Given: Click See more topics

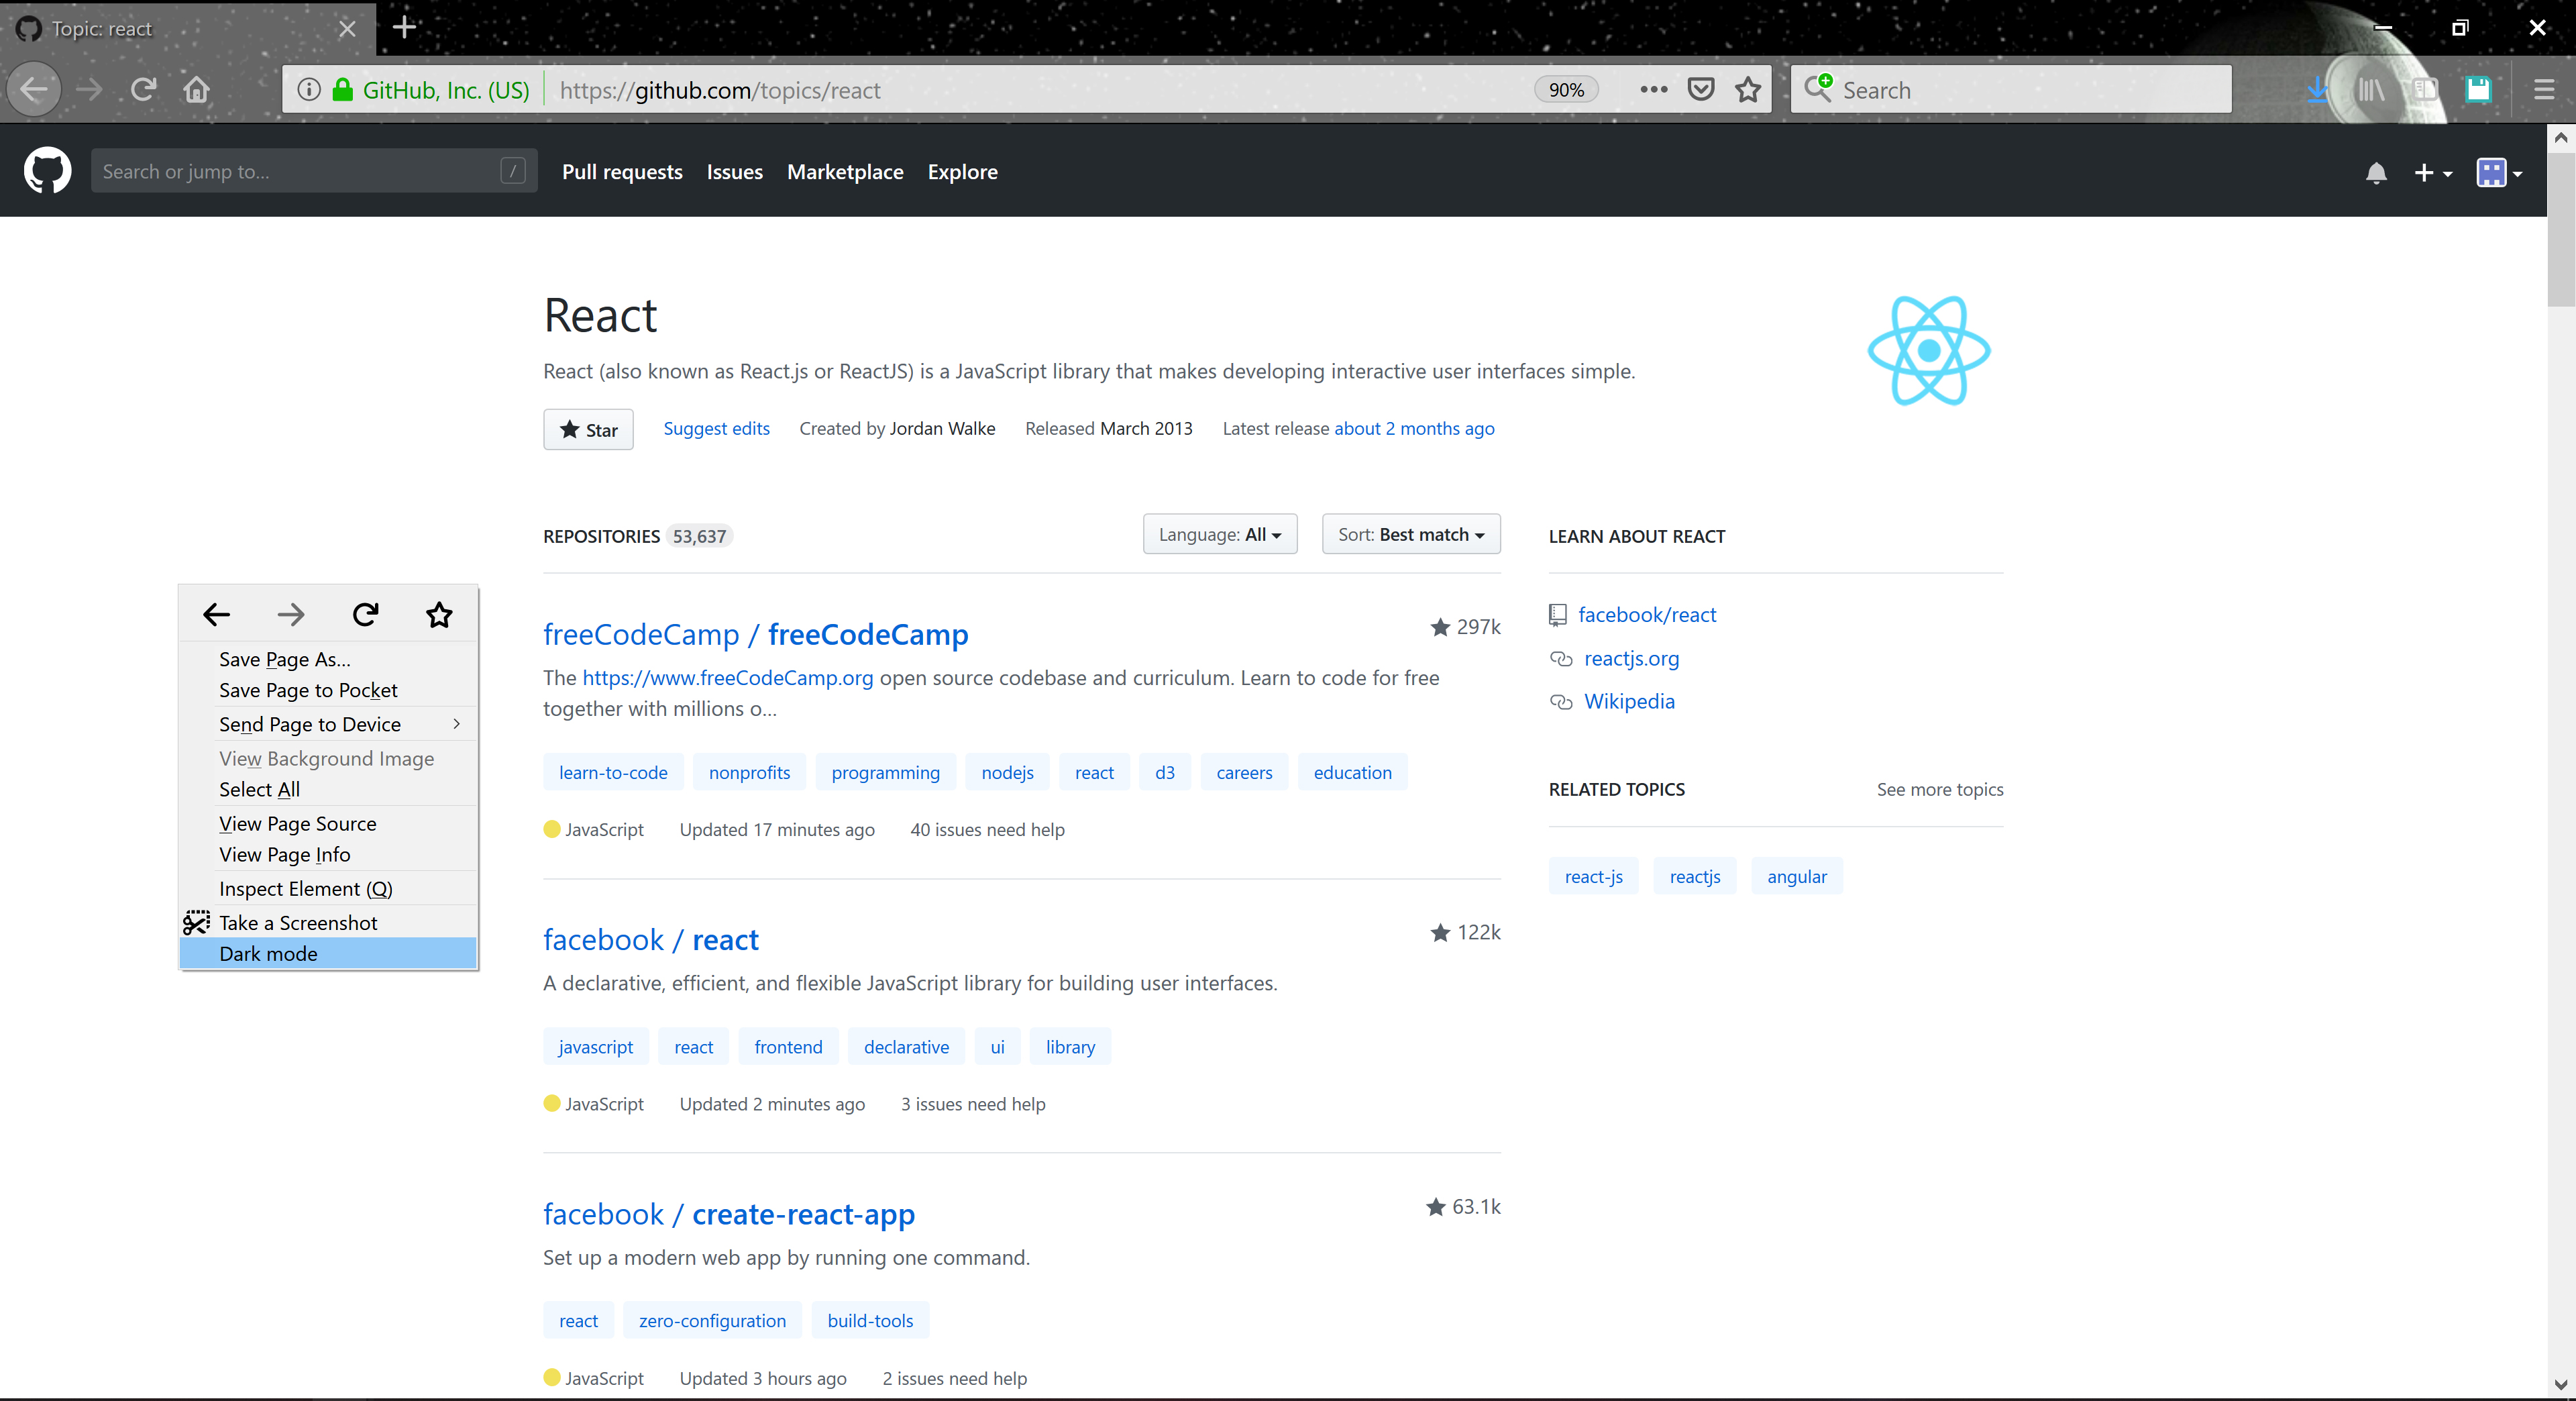Looking at the screenshot, I should tap(1939, 789).
